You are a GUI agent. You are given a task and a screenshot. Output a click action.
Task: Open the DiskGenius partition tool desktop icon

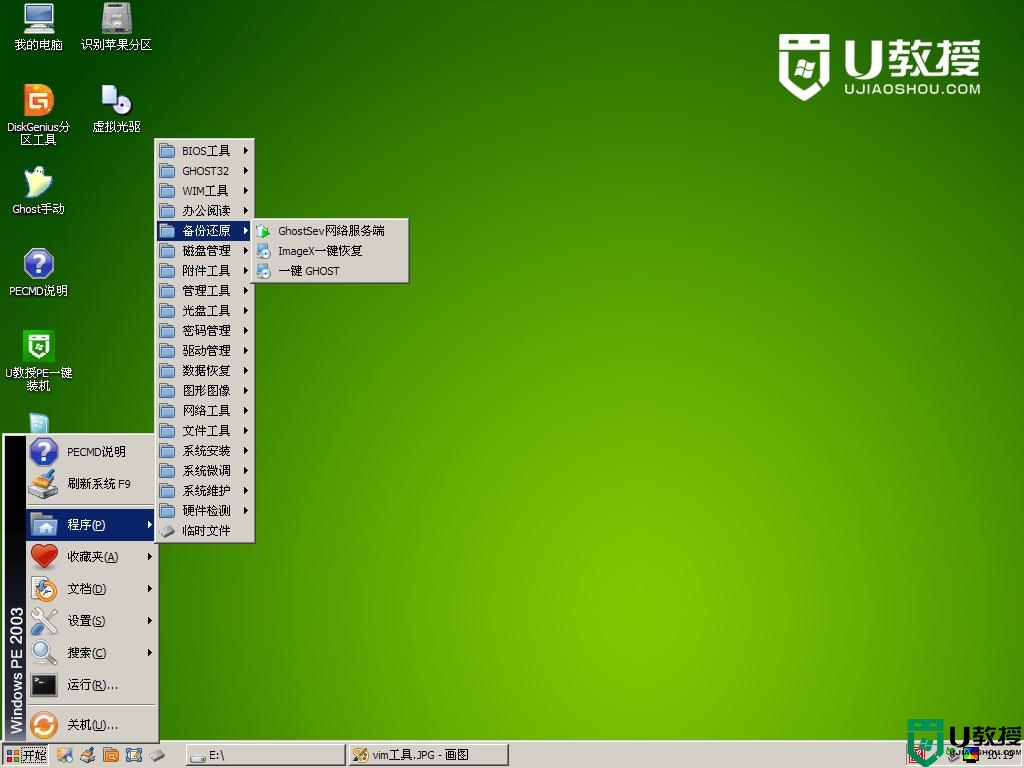tap(38, 102)
